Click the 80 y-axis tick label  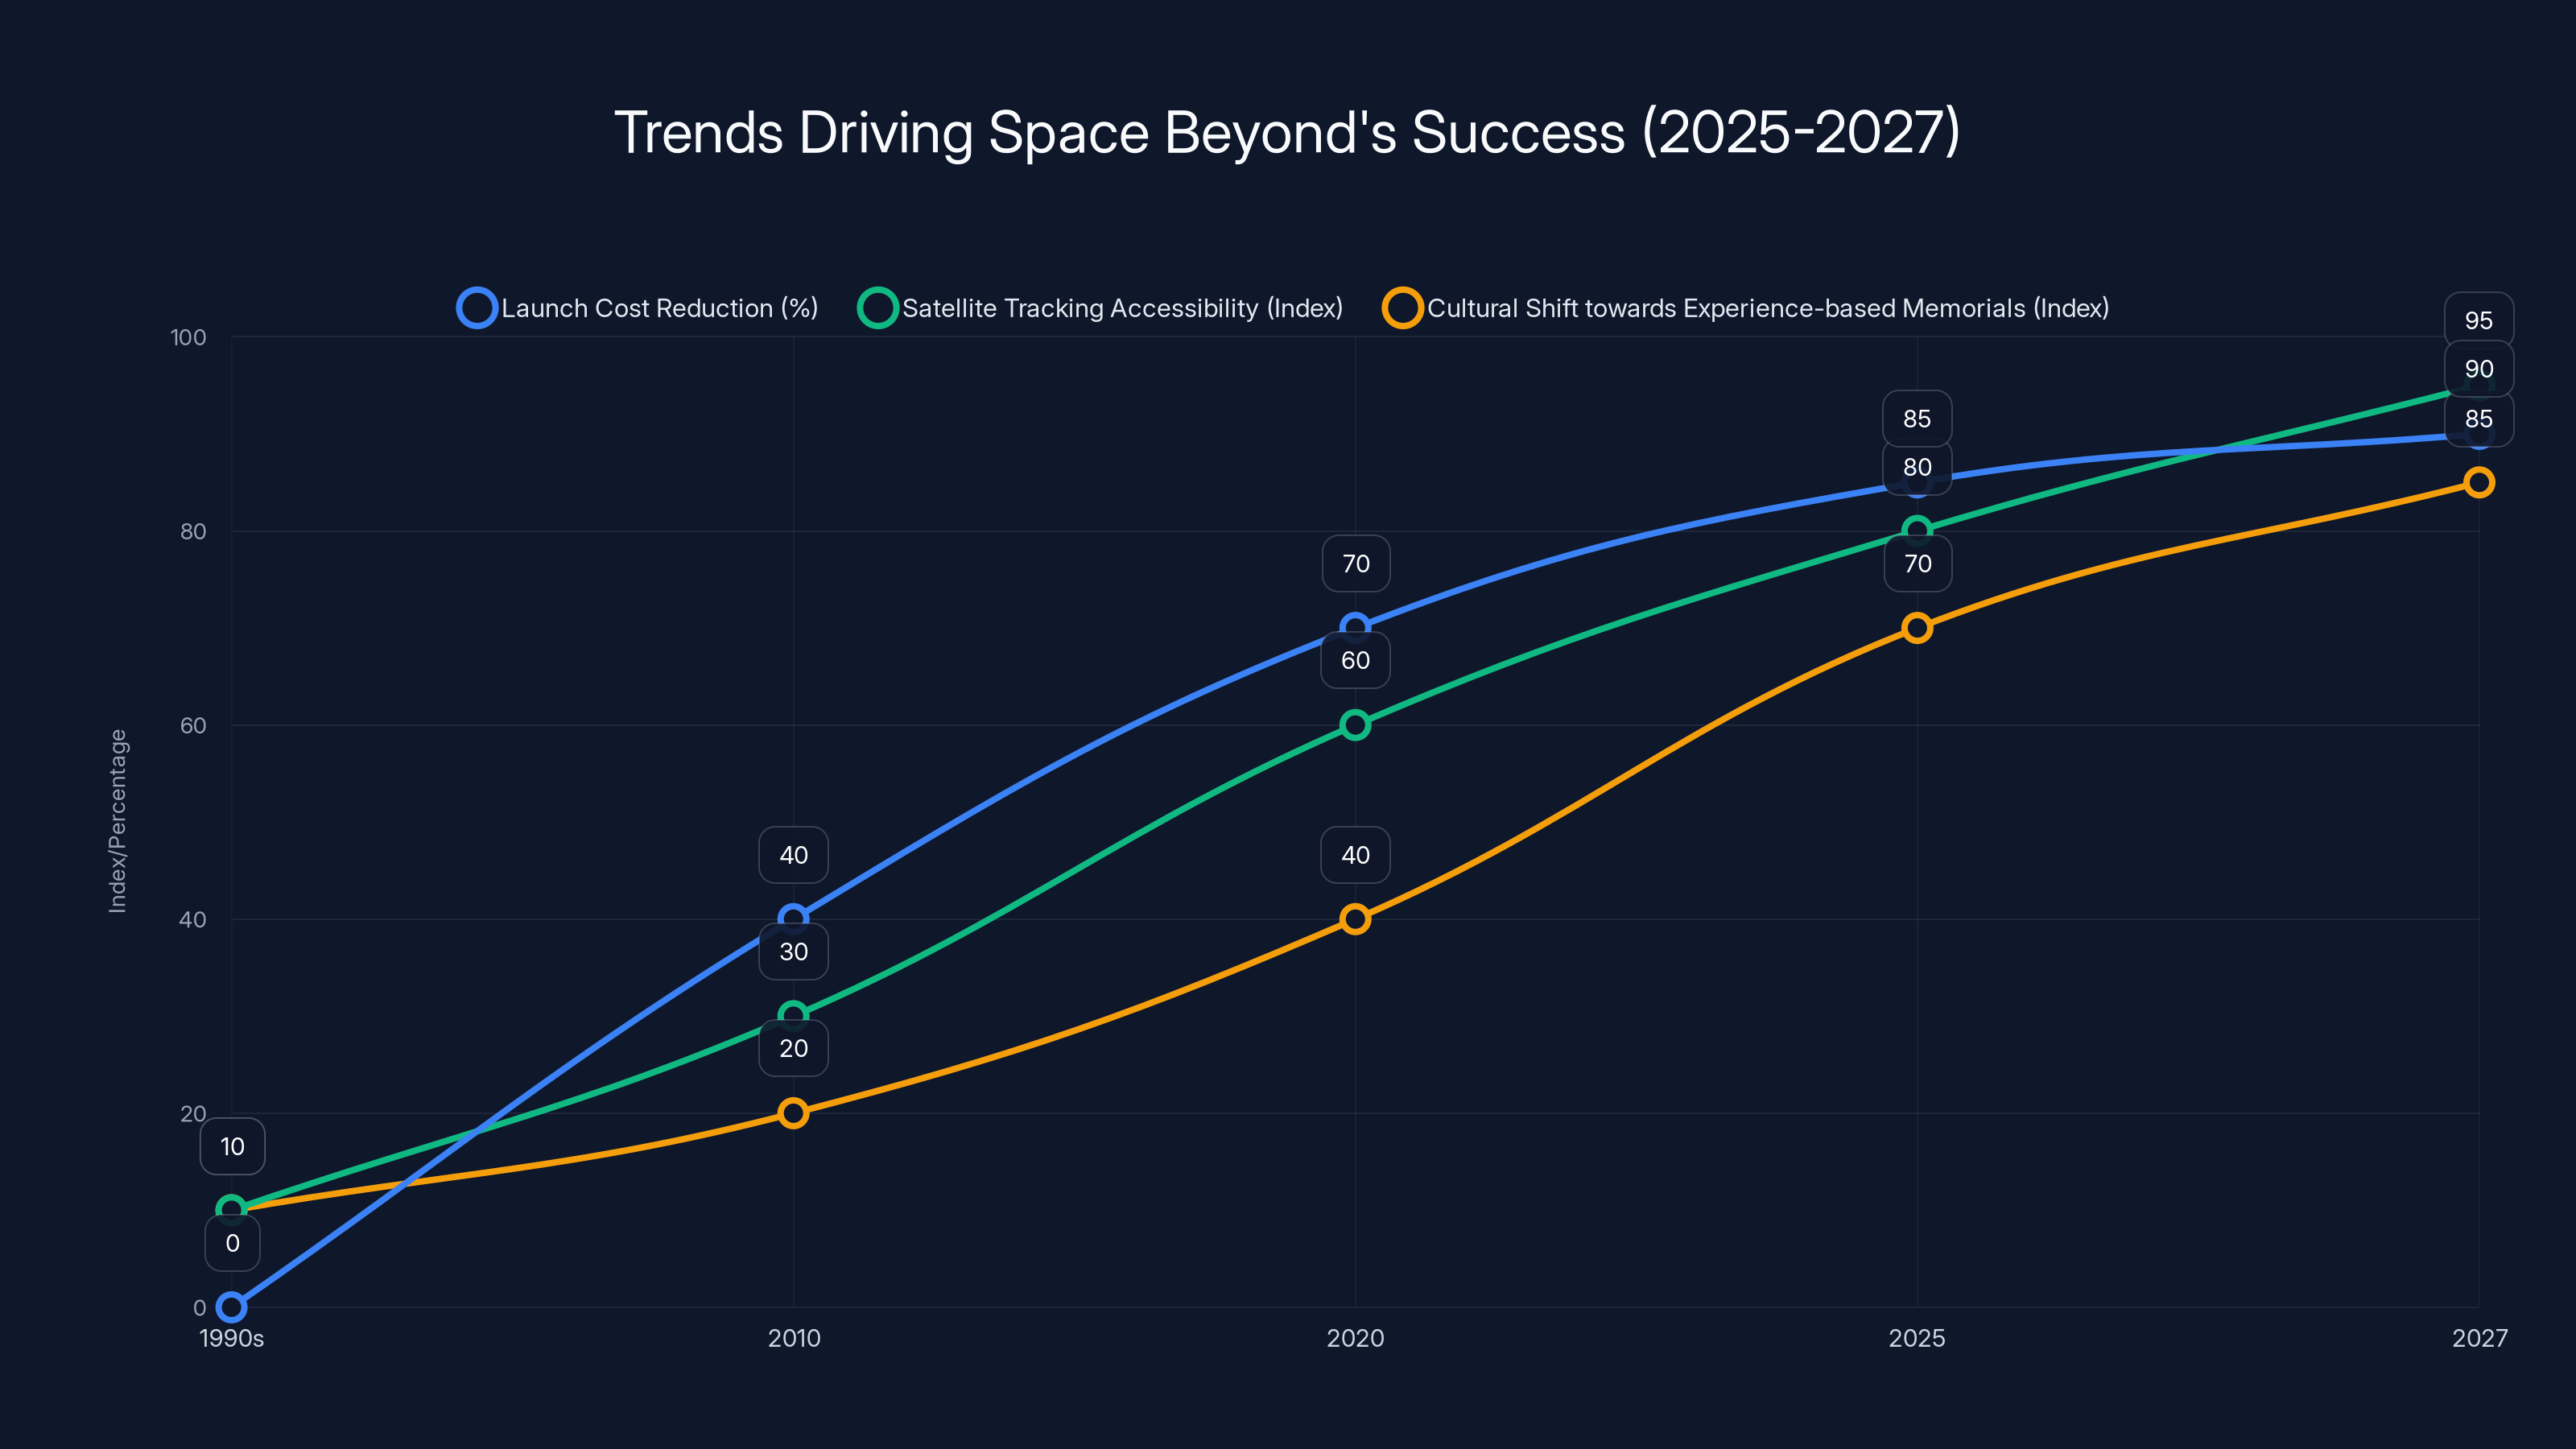coord(193,531)
